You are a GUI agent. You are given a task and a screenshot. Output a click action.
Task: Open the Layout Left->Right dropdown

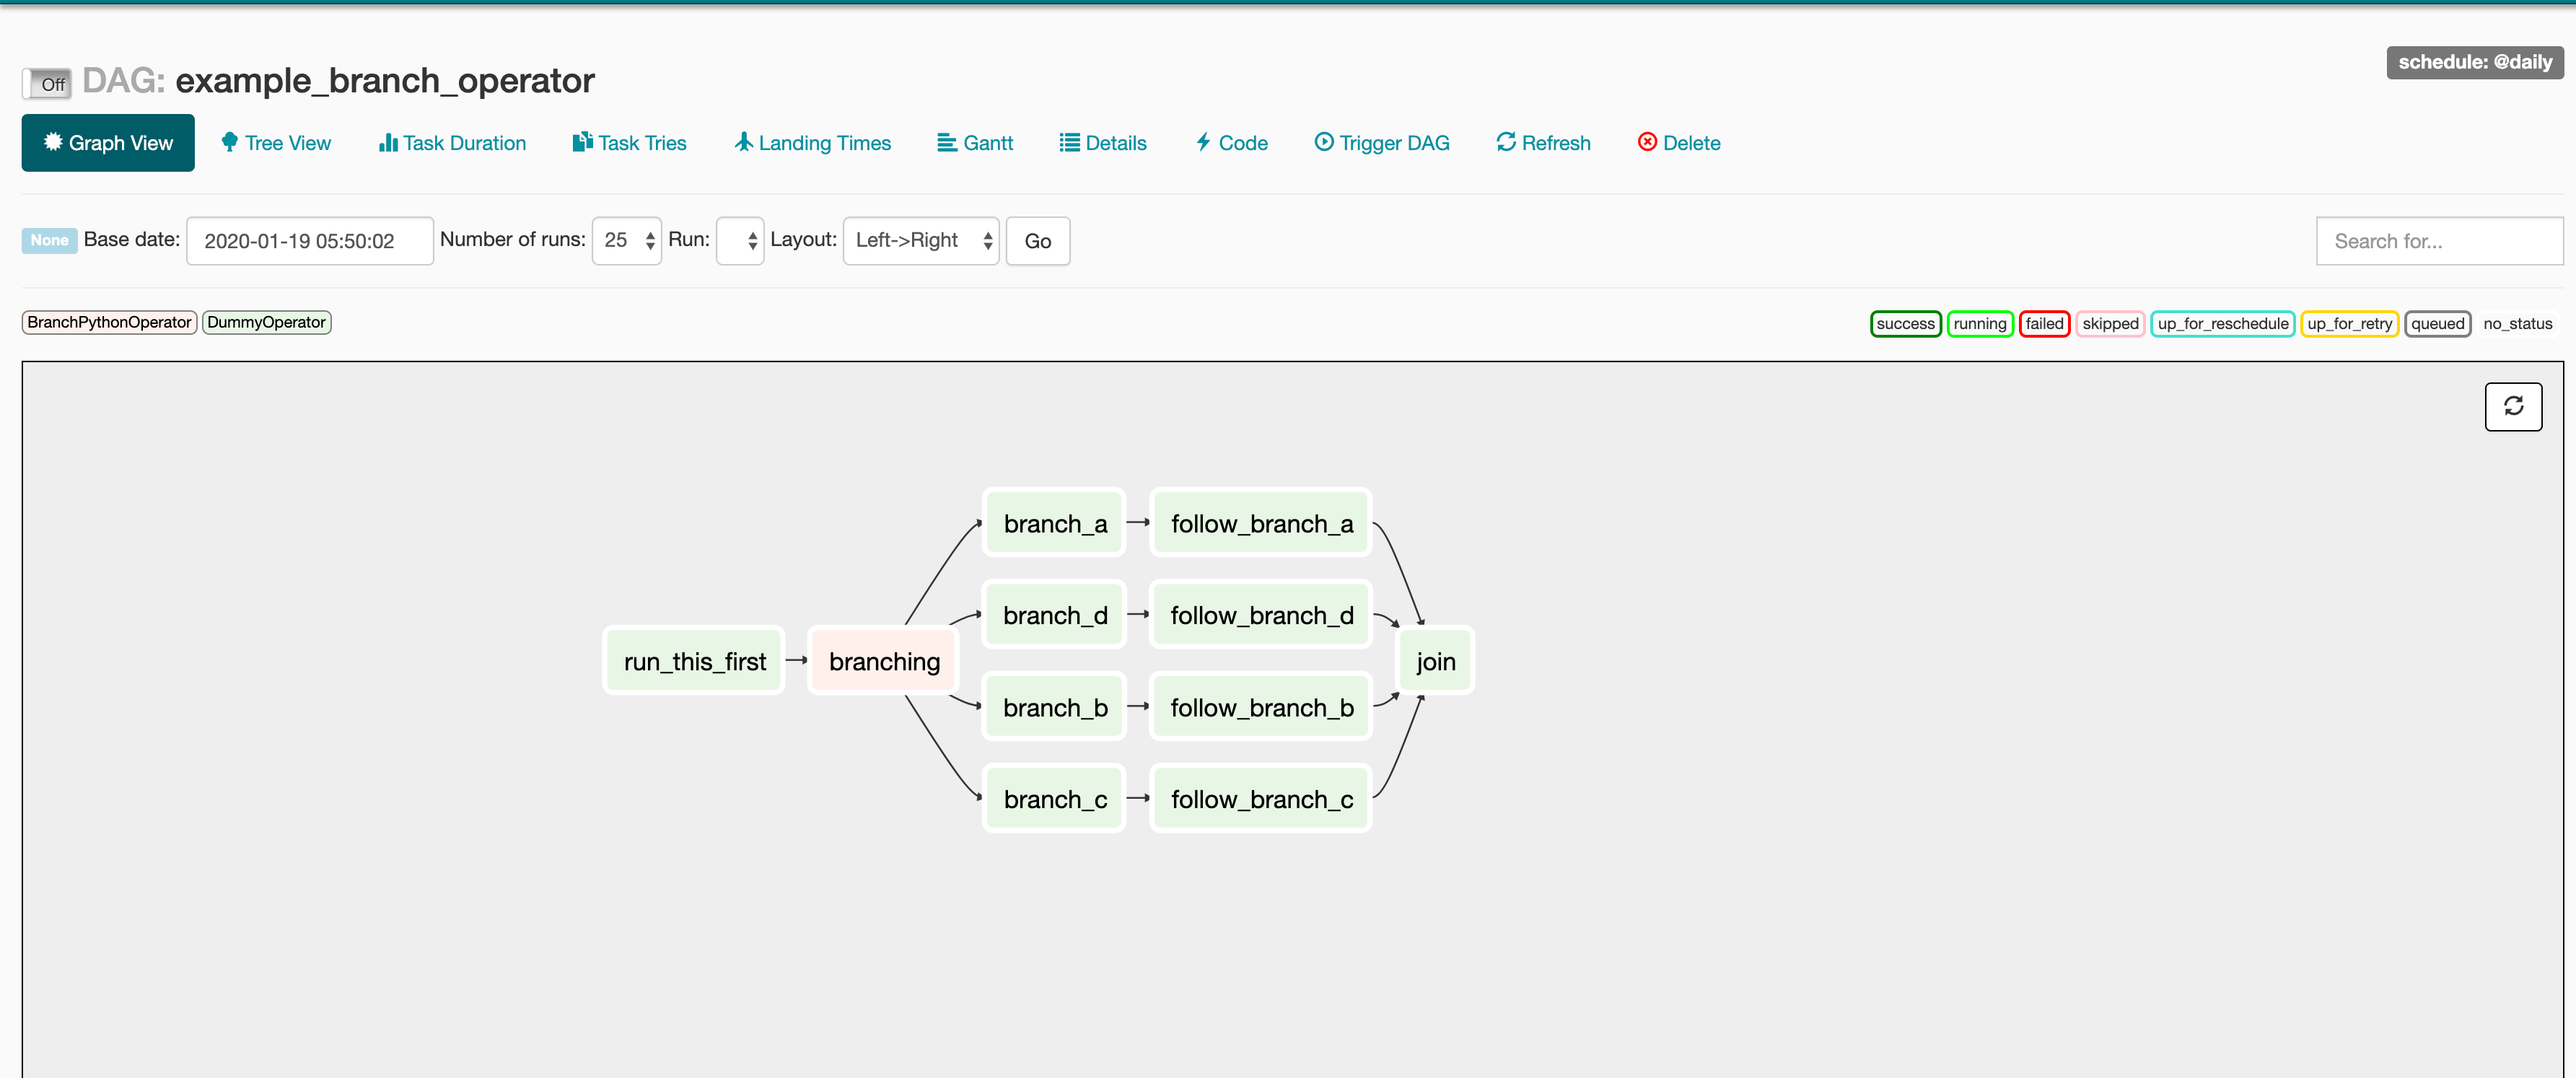(x=921, y=241)
